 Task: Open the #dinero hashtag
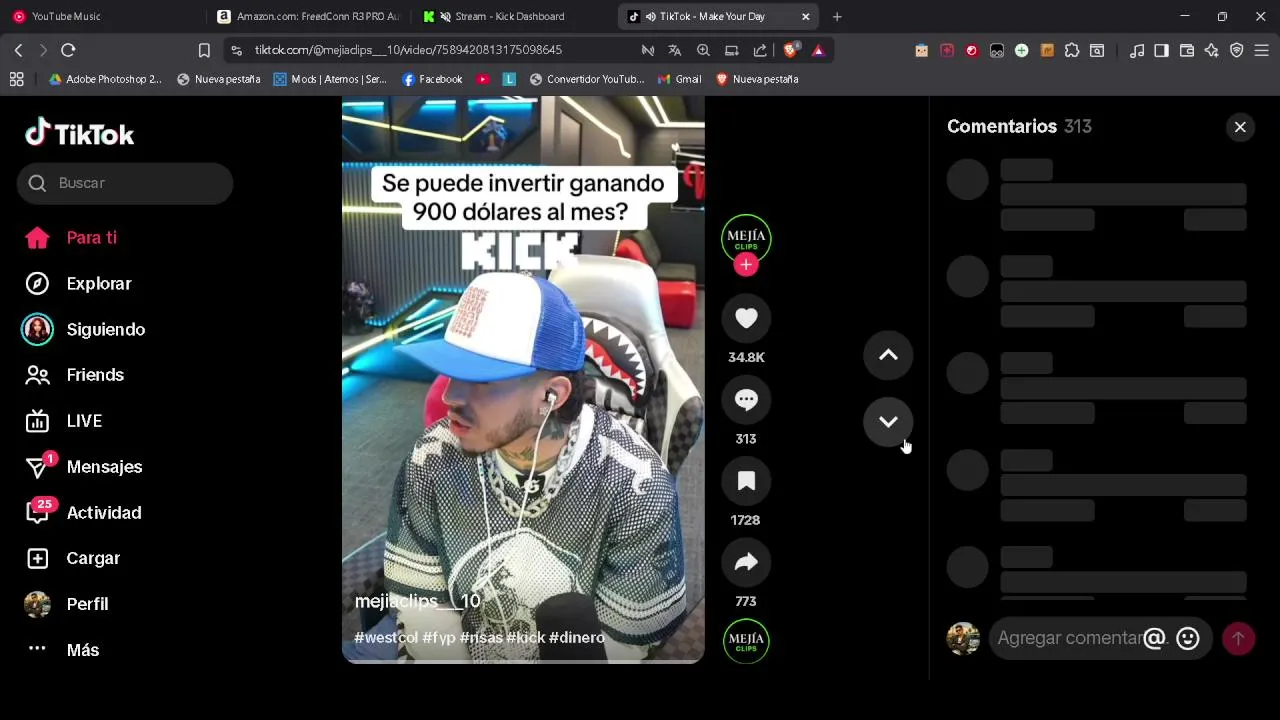coord(577,638)
